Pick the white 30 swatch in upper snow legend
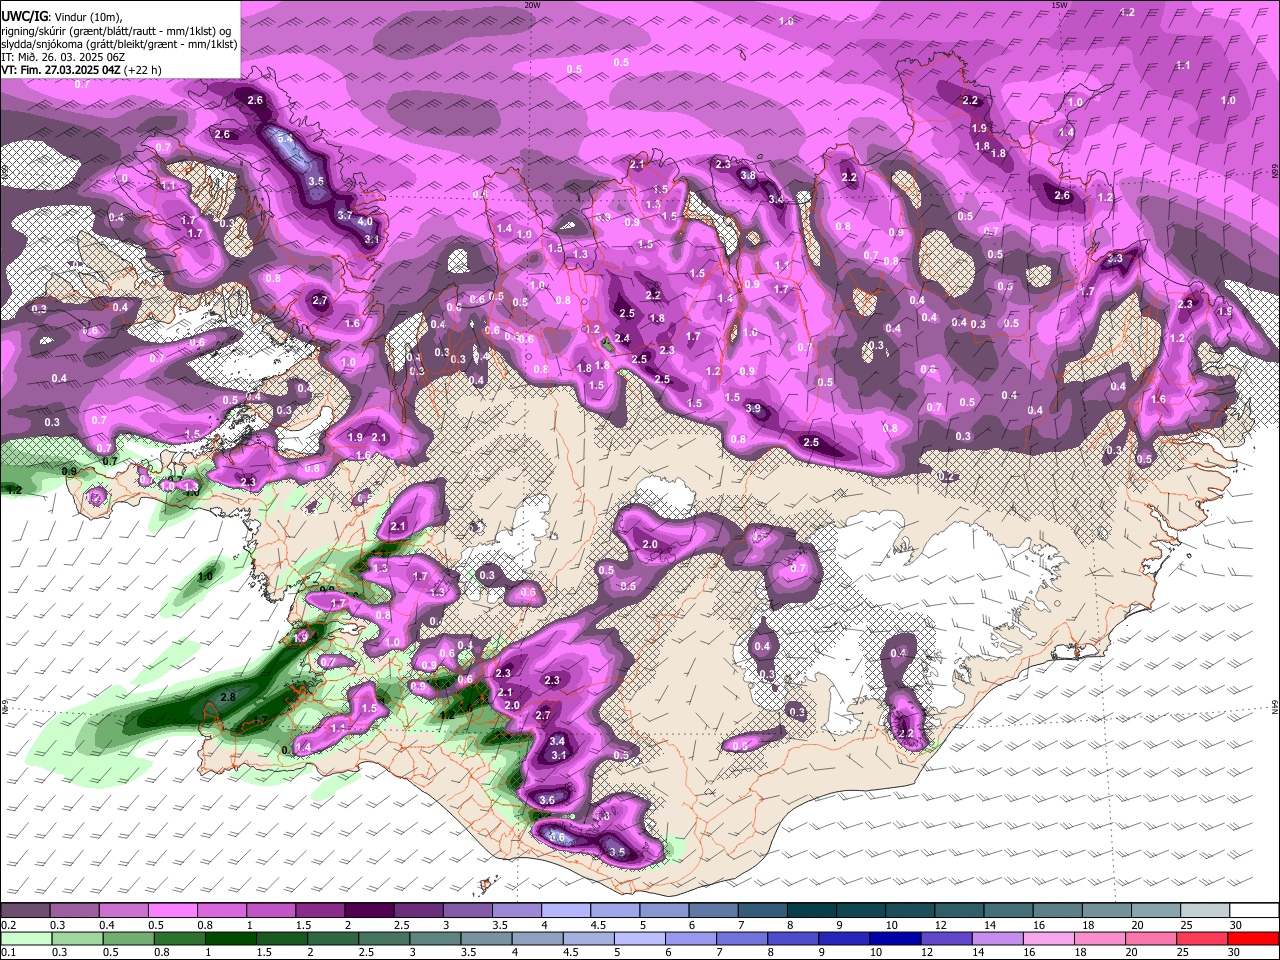1280x960 pixels. [1255, 911]
